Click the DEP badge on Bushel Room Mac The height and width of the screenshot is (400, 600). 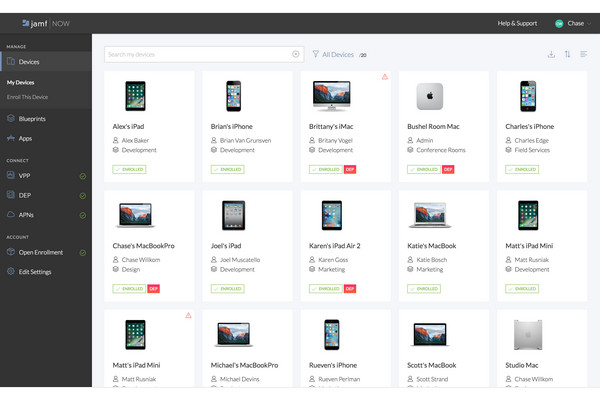(x=448, y=169)
